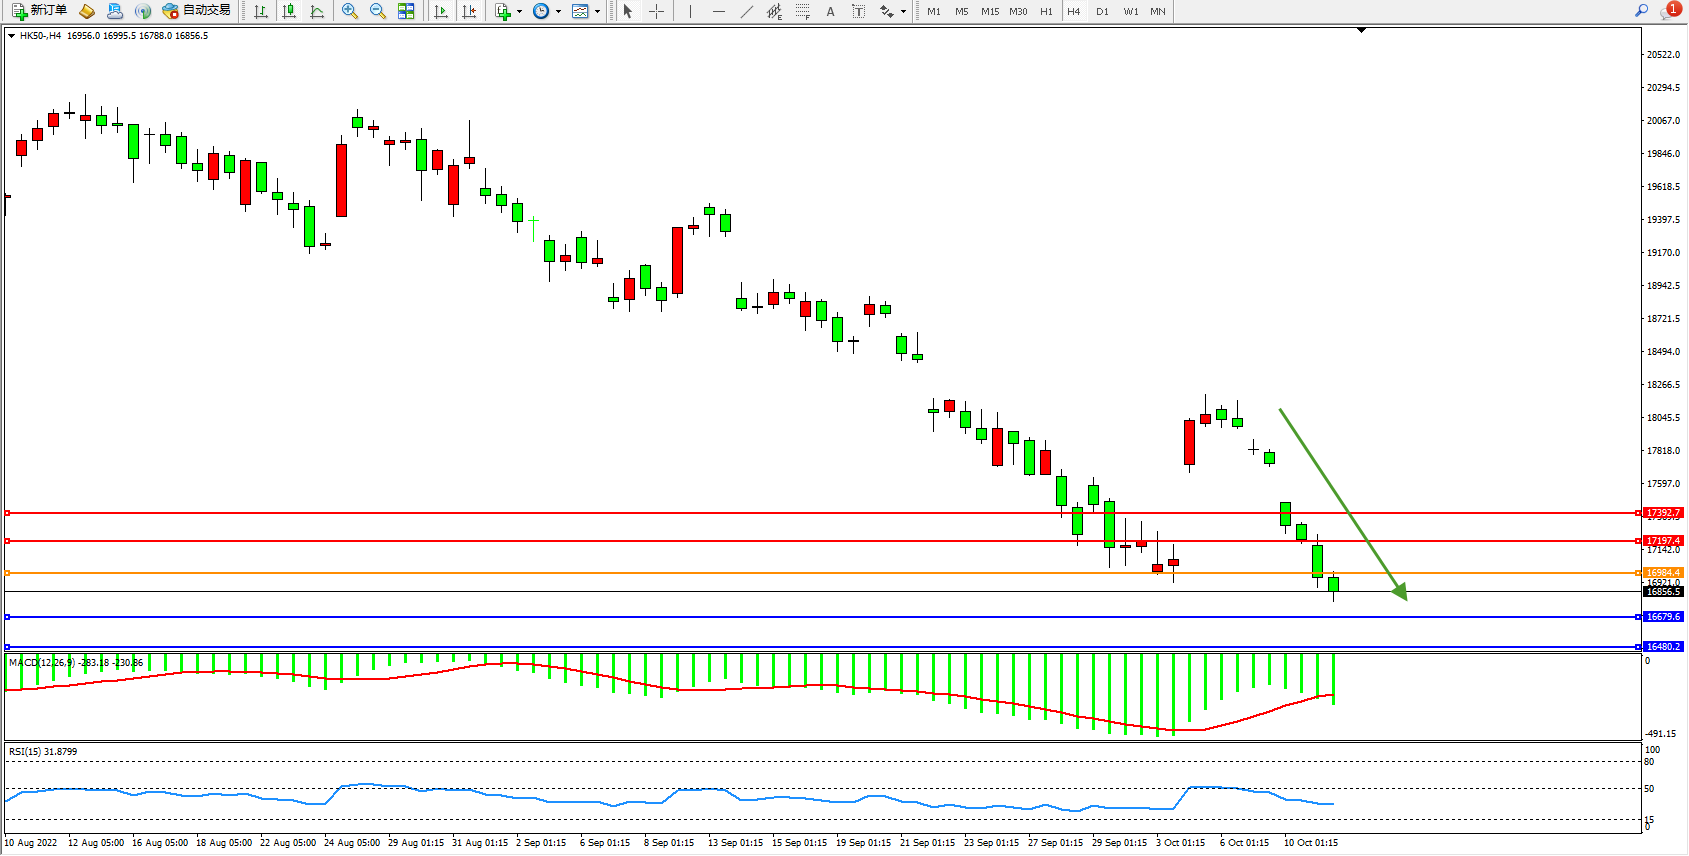Switch chart to candlestick mode
Viewport: 1689px width, 856px height.
point(289,11)
